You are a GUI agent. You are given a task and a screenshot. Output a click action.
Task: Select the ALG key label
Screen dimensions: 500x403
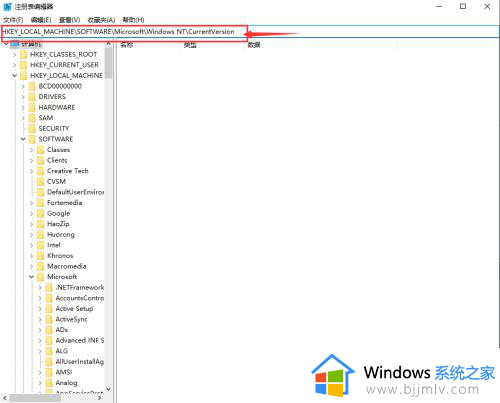[62, 351]
